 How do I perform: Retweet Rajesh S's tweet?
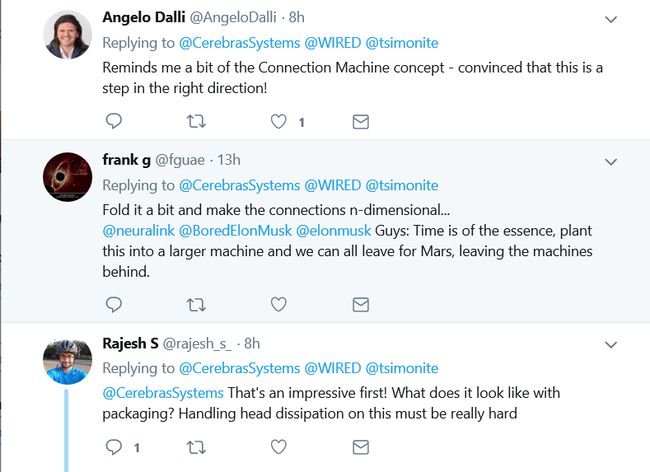tap(196, 448)
